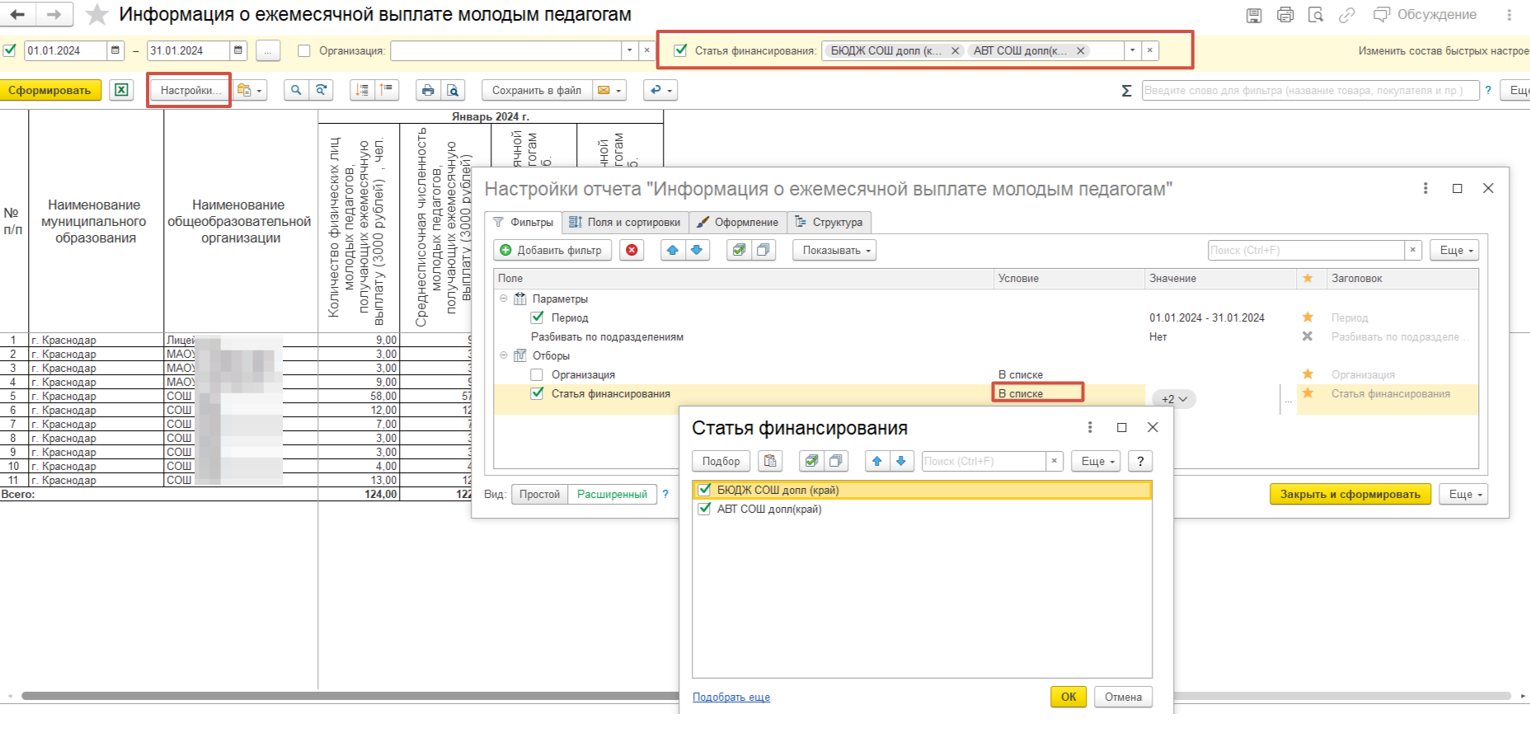1530x741 pixels.
Task: Enable the Организация checkbox in filter tree
Action: pos(537,375)
